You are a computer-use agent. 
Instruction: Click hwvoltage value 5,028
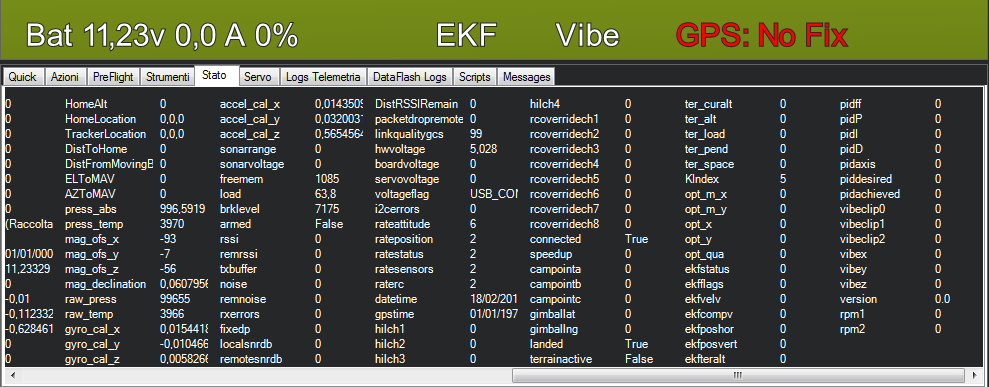coord(483,149)
